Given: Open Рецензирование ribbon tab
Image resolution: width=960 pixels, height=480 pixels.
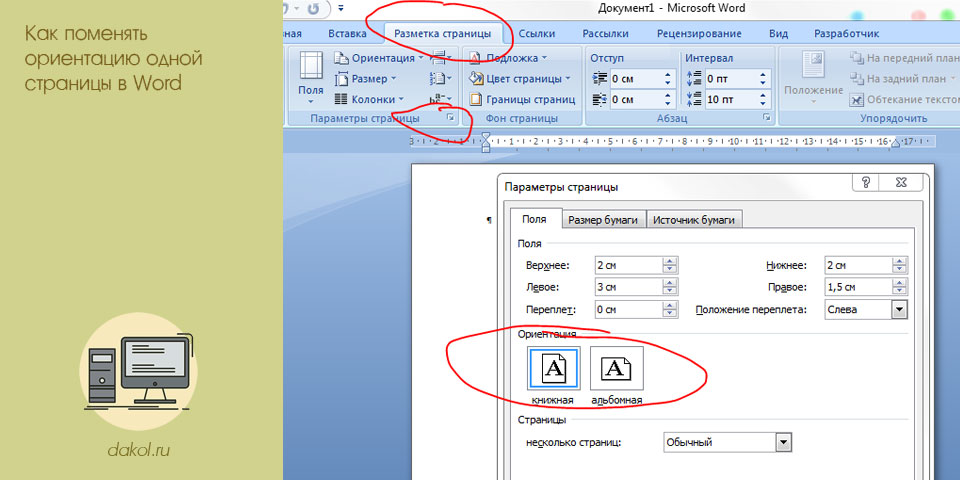Looking at the screenshot, I should tap(699, 34).
